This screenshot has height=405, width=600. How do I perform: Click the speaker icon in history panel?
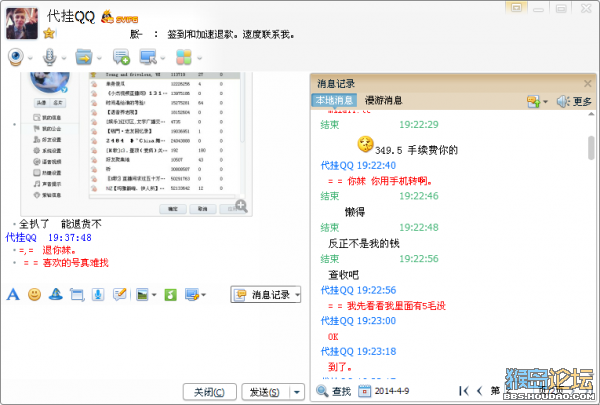point(562,101)
